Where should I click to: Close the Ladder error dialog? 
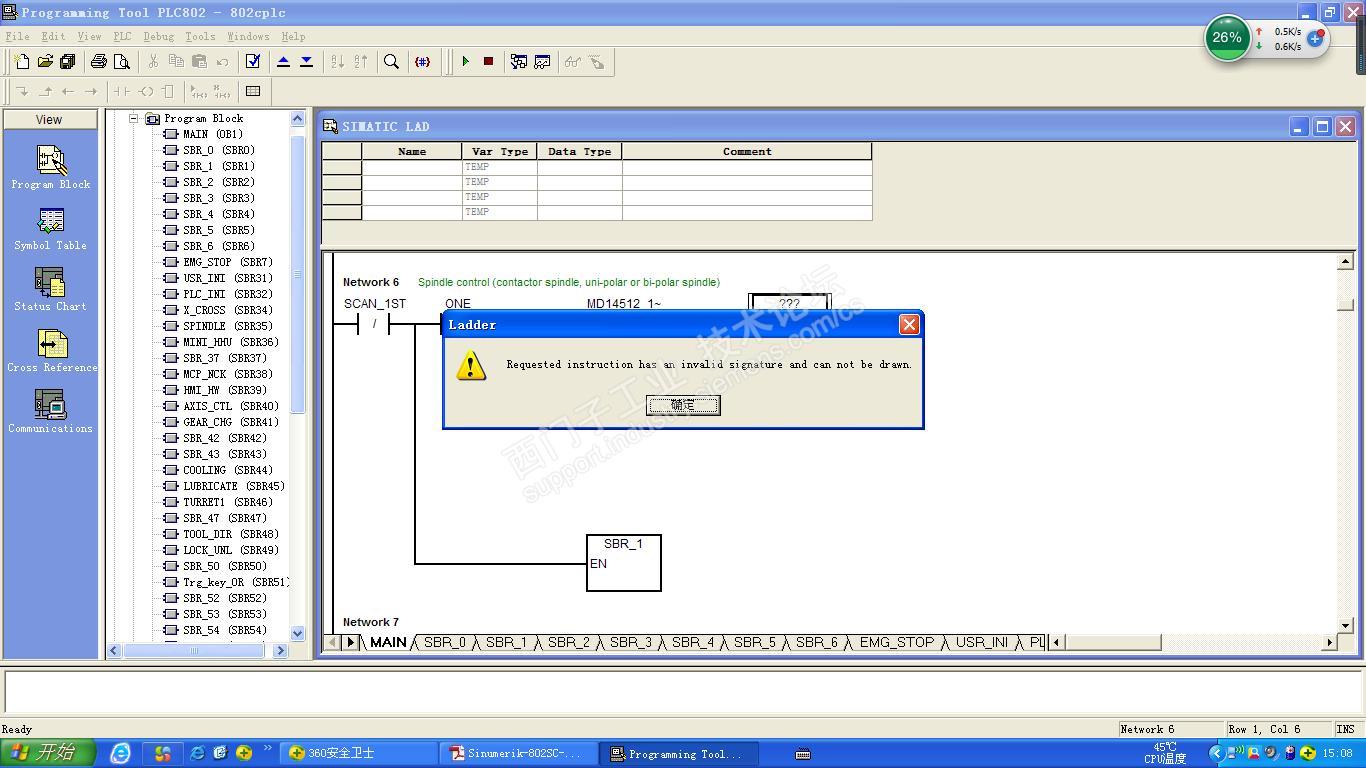tap(909, 324)
